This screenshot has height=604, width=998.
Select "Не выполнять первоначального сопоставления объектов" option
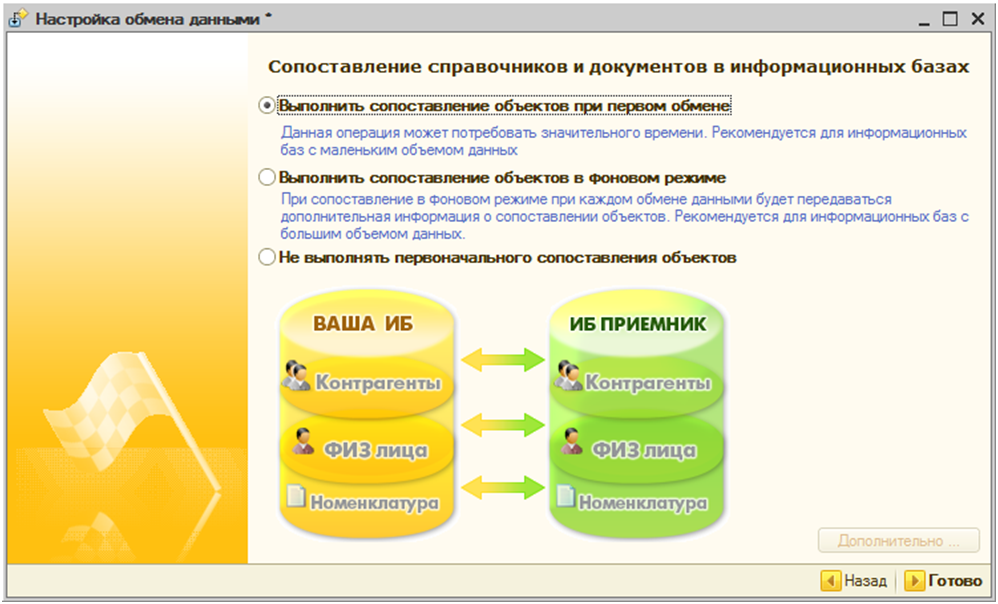(266, 257)
